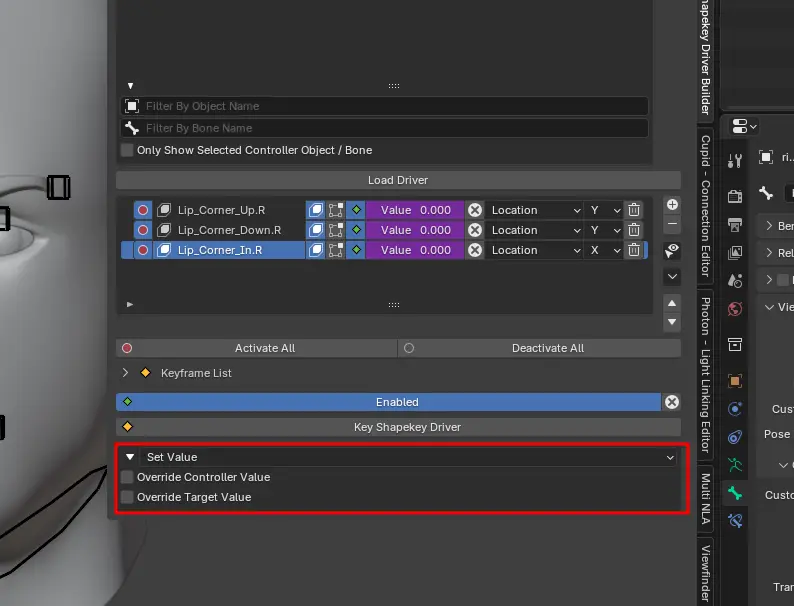Clear the Lip_Corner_Down.R value with X icon
Screen dimensions: 794x606
click(x=475, y=230)
